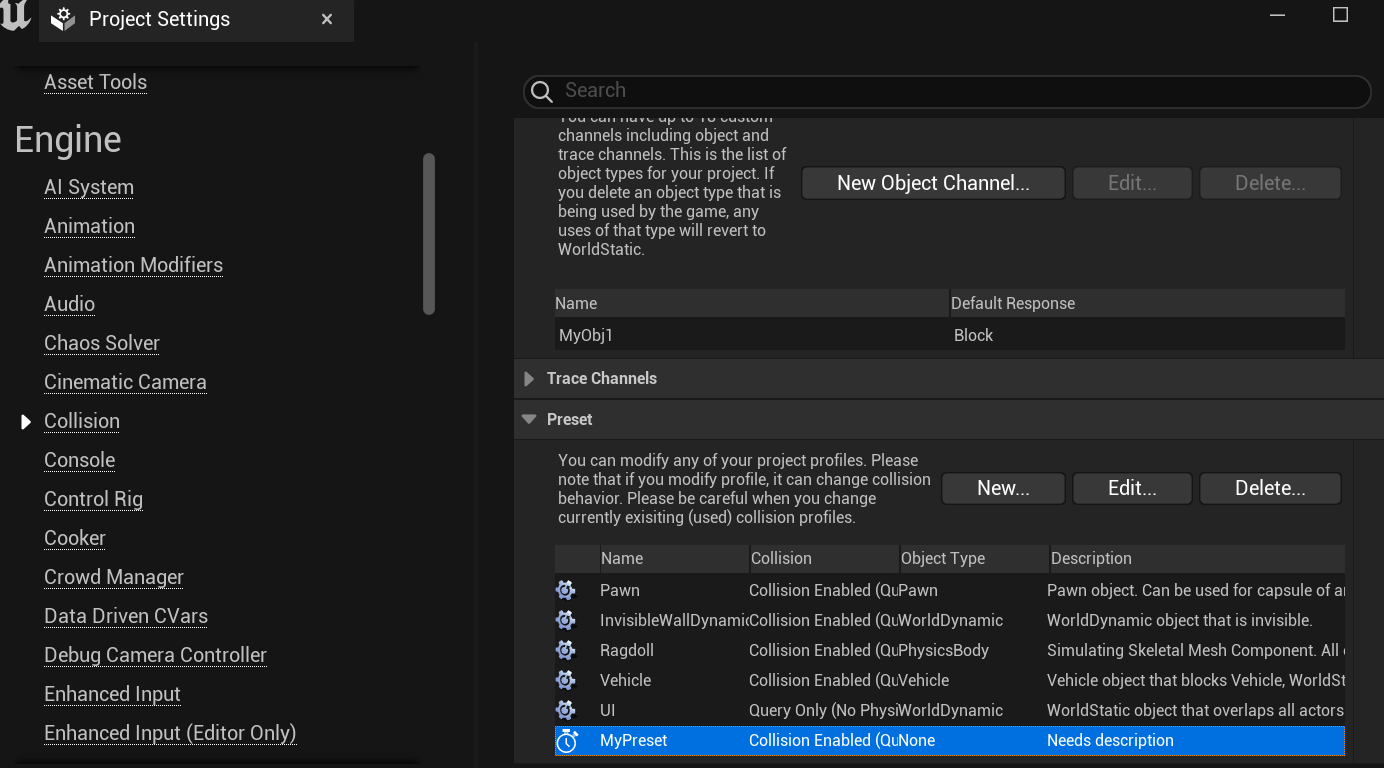
Task: Click the gear icon for Ragdoll preset
Action: pyautogui.click(x=566, y=650)
